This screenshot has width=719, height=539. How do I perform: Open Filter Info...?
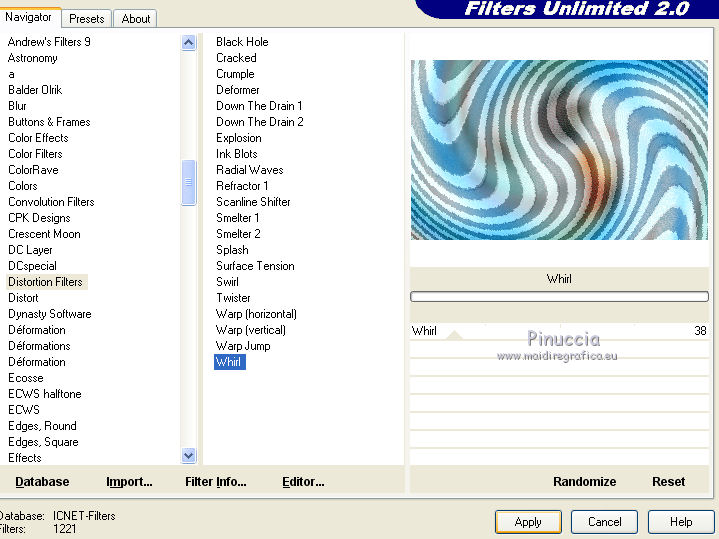tap(216, 482)
